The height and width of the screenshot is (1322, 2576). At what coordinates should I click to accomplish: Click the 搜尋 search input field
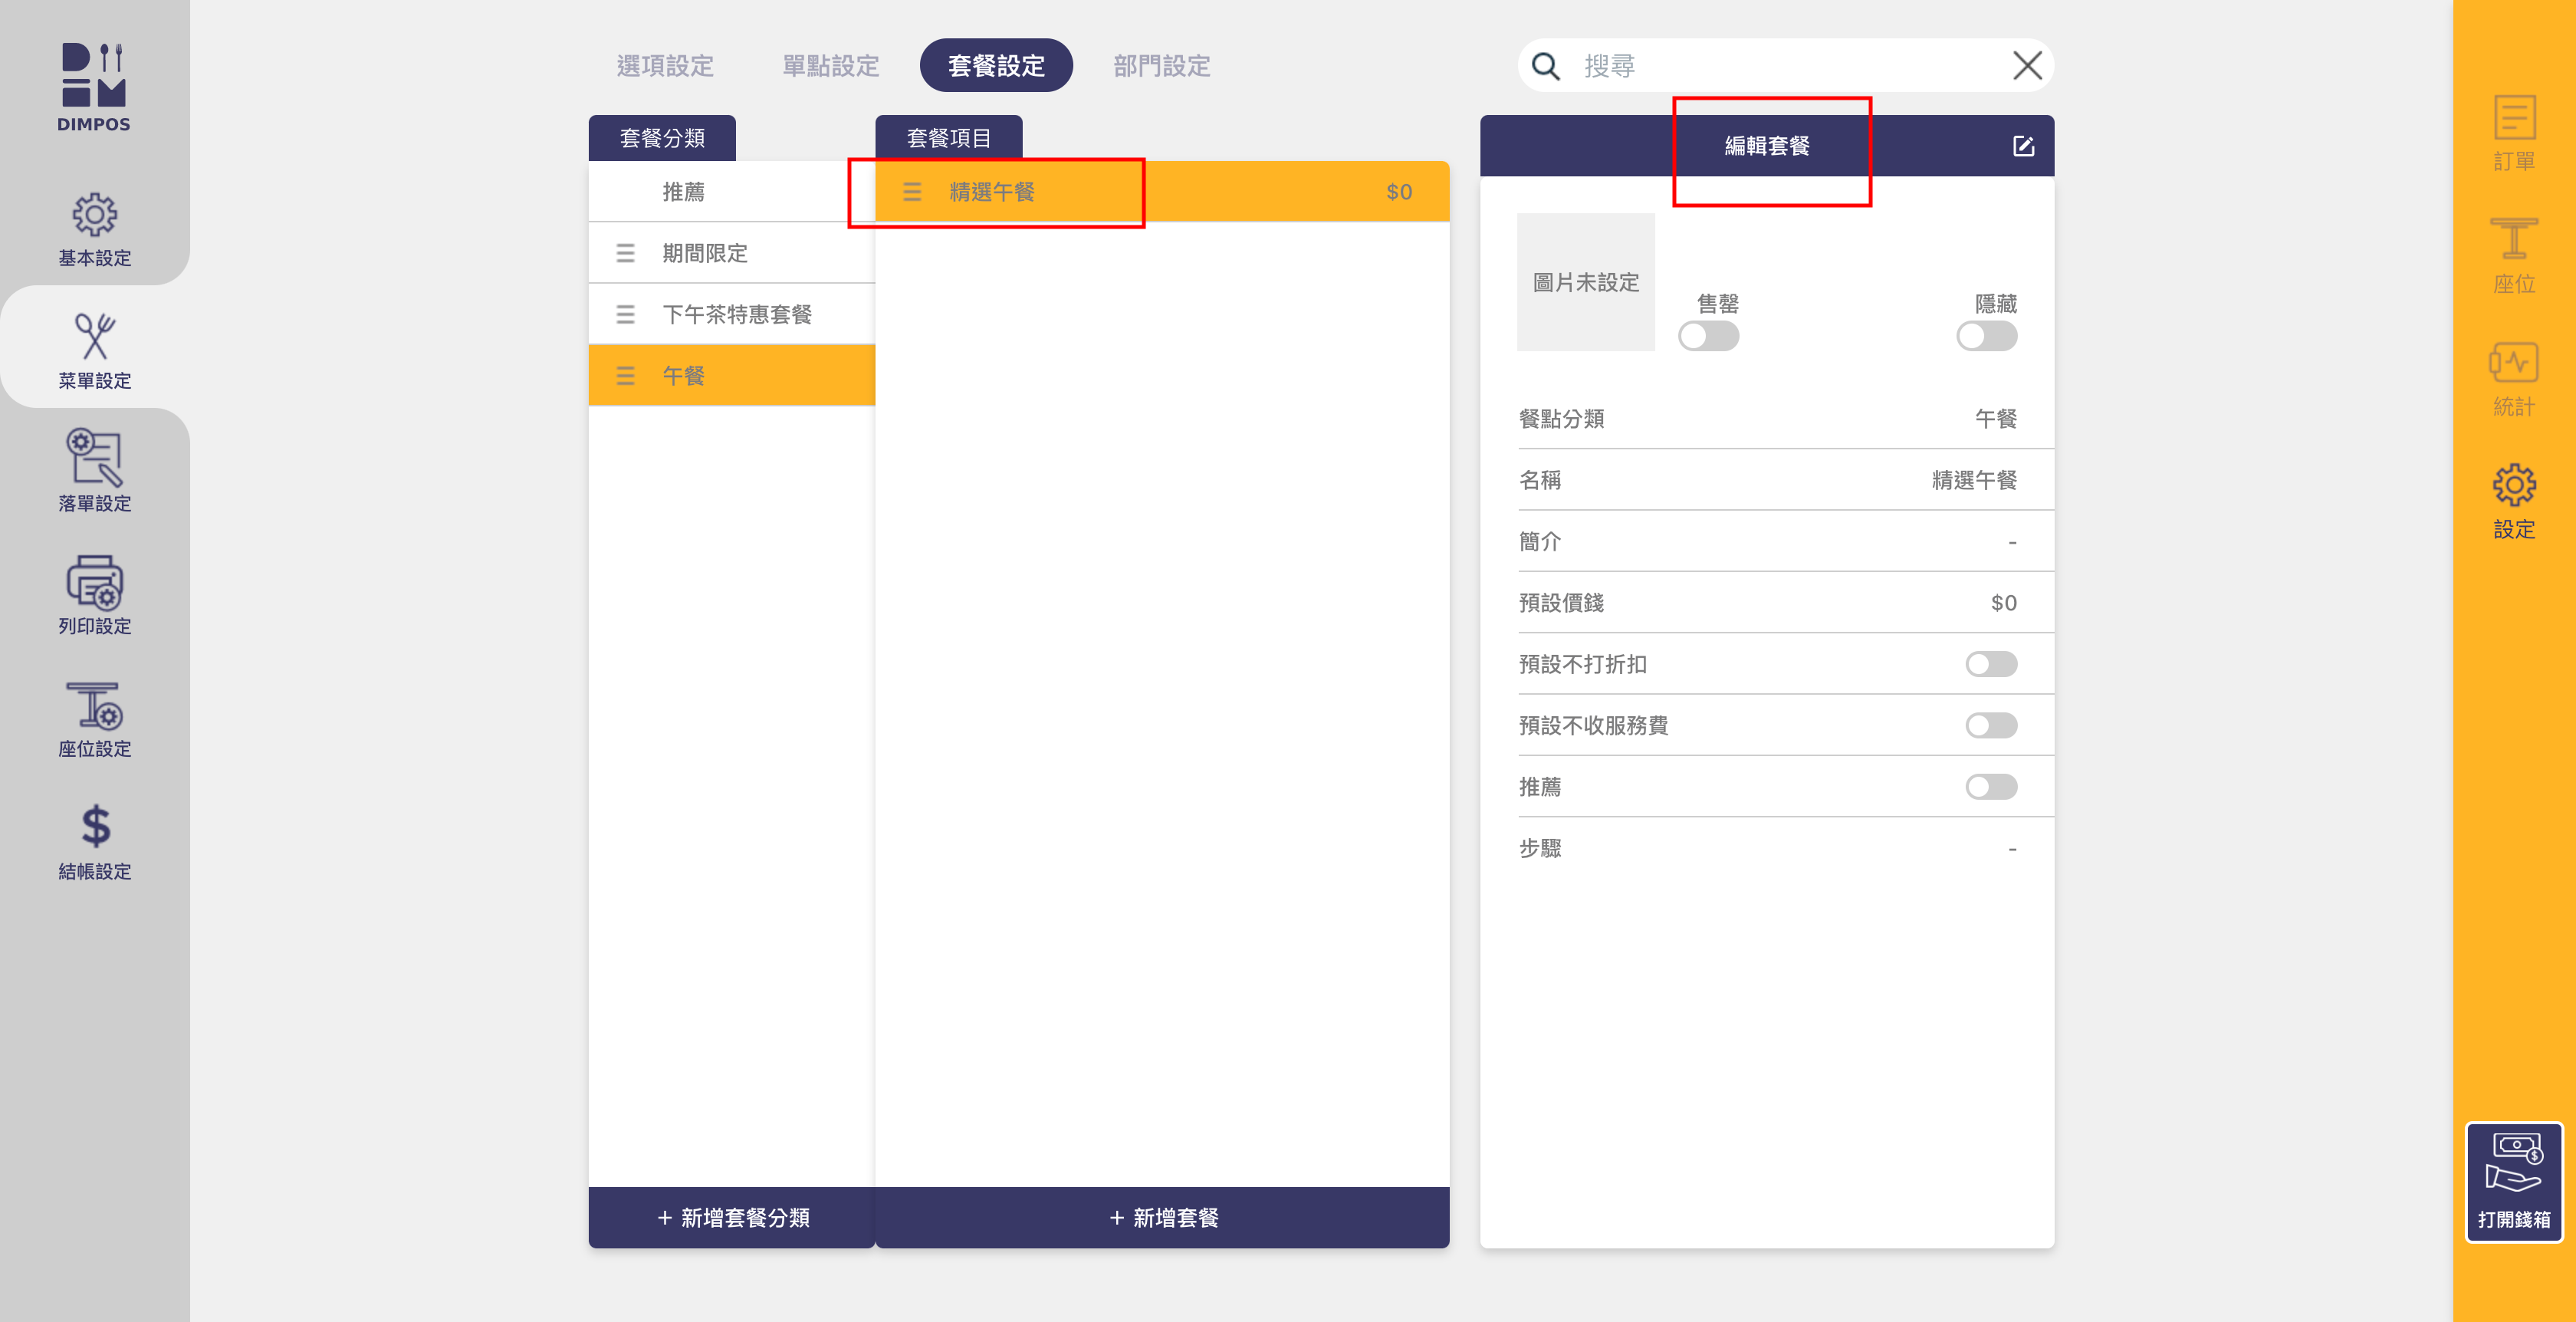pos(1780,66)
